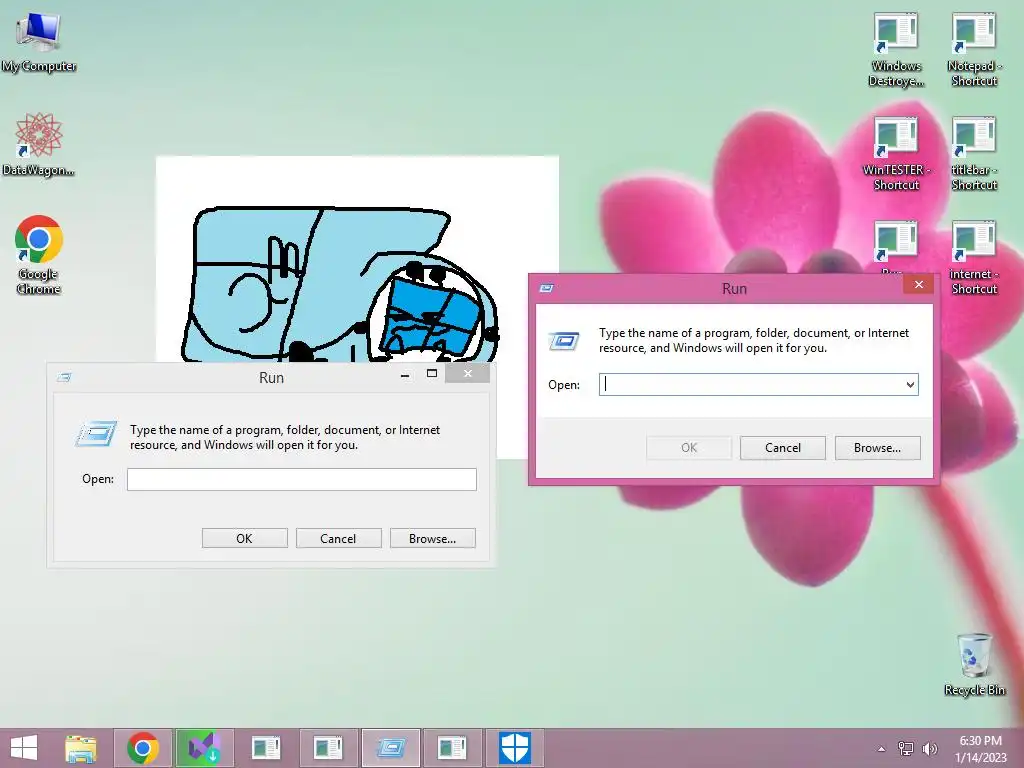Click Cancel in the gray Run window

point(338,539)
